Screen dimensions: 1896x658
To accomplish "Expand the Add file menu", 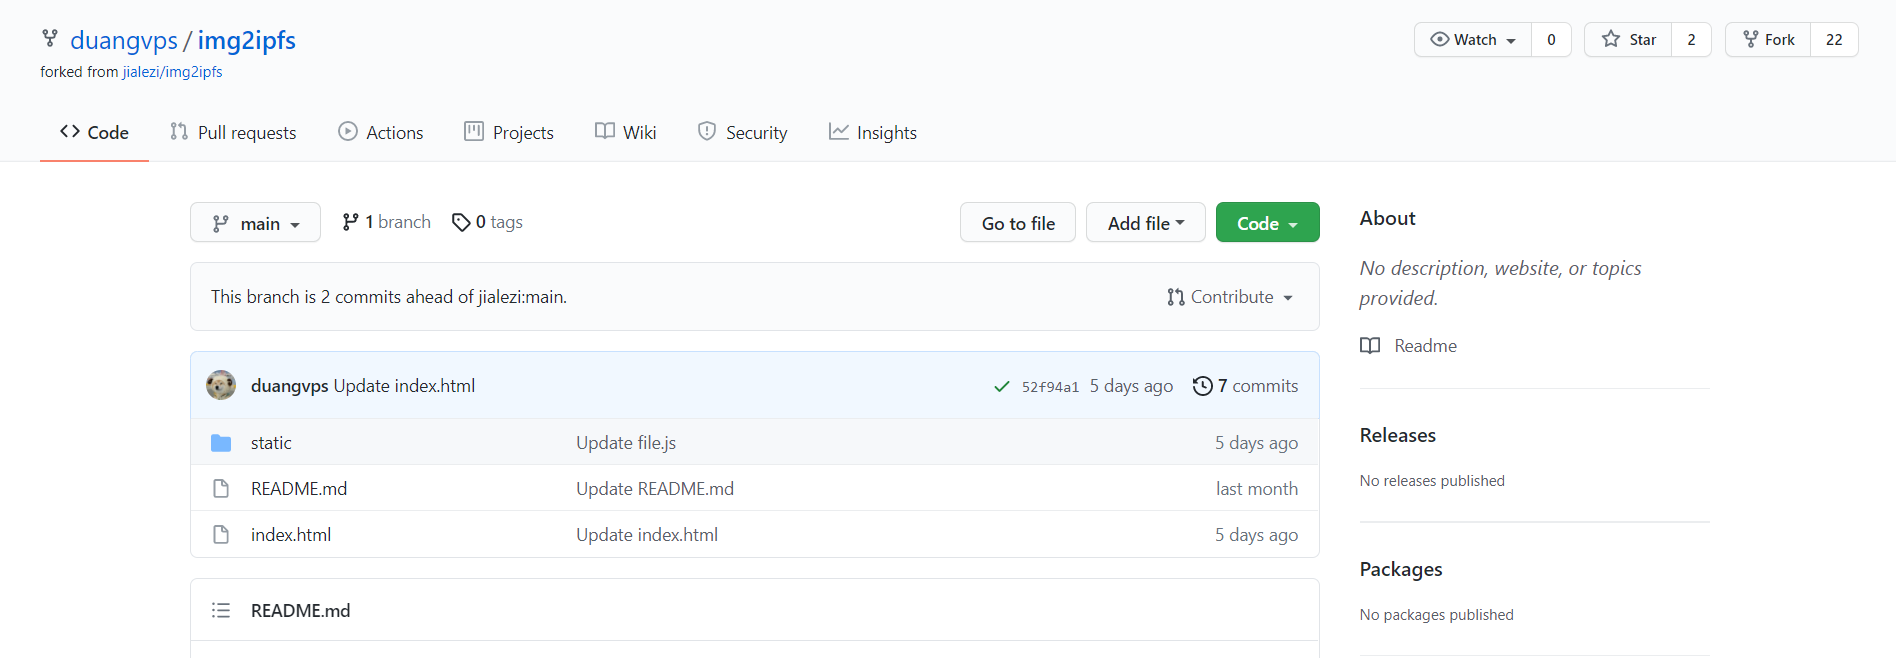I will pos(1145,223).
